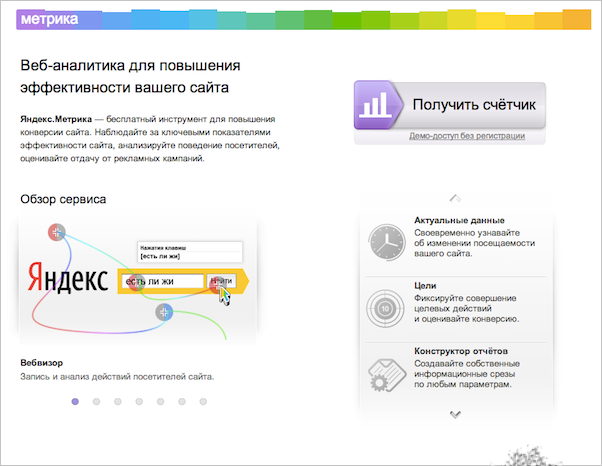Image resolution: width=602 pixels, height=466 pixels.
Task: Click Создавайте собственные информационные срезы text
Action: pyautogui.click(x=467, y=374)
